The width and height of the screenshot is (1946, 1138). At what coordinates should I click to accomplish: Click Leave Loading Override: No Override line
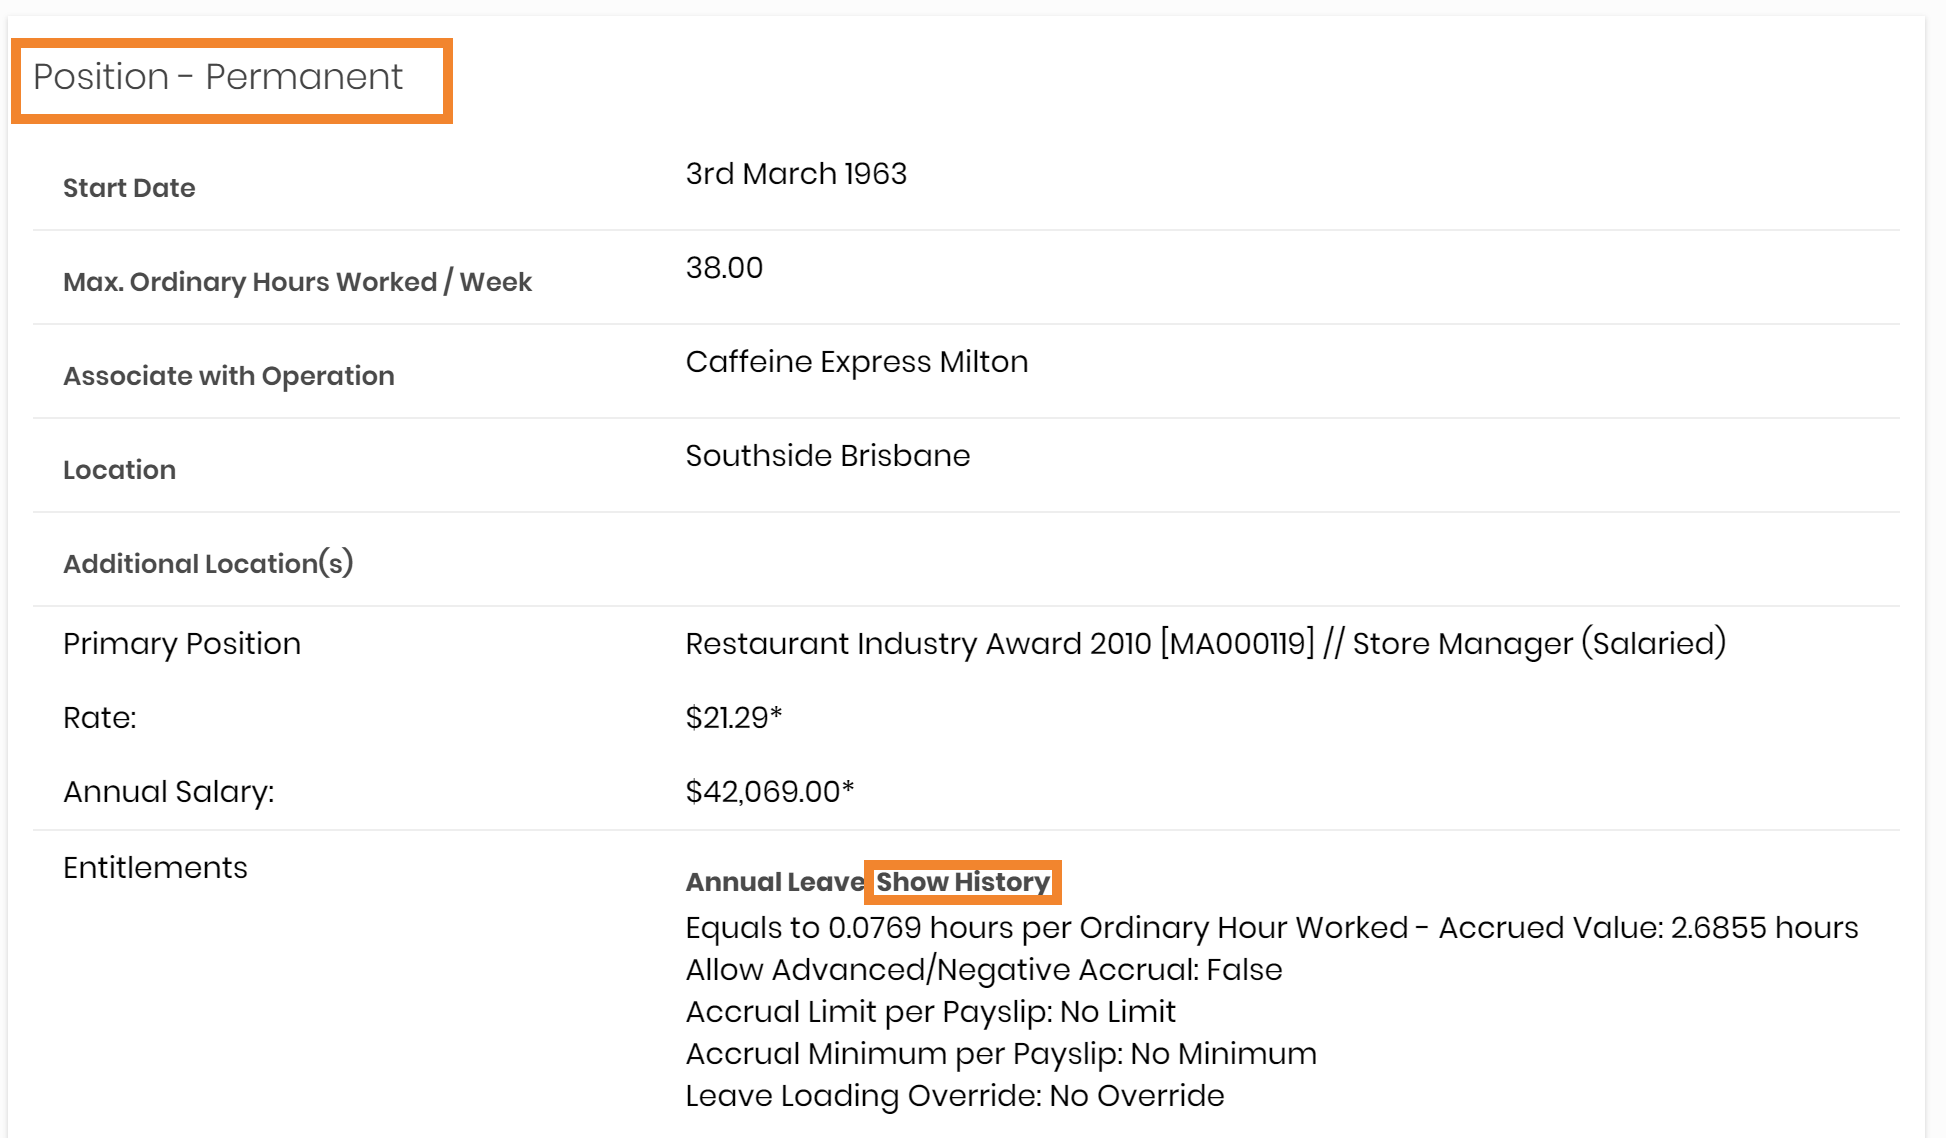coord(954,1096)
